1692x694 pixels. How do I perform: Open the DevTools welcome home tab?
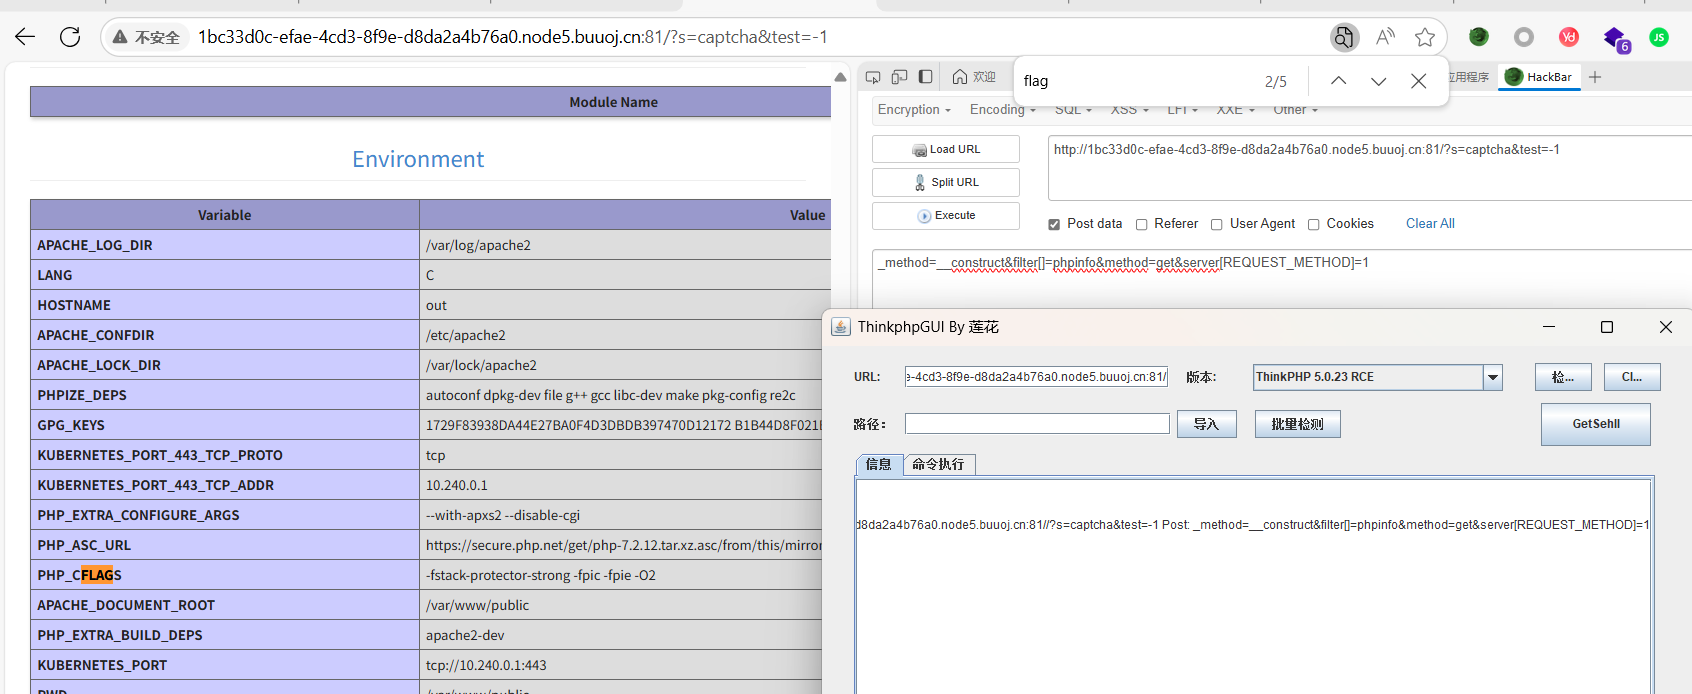click(974, 77)
